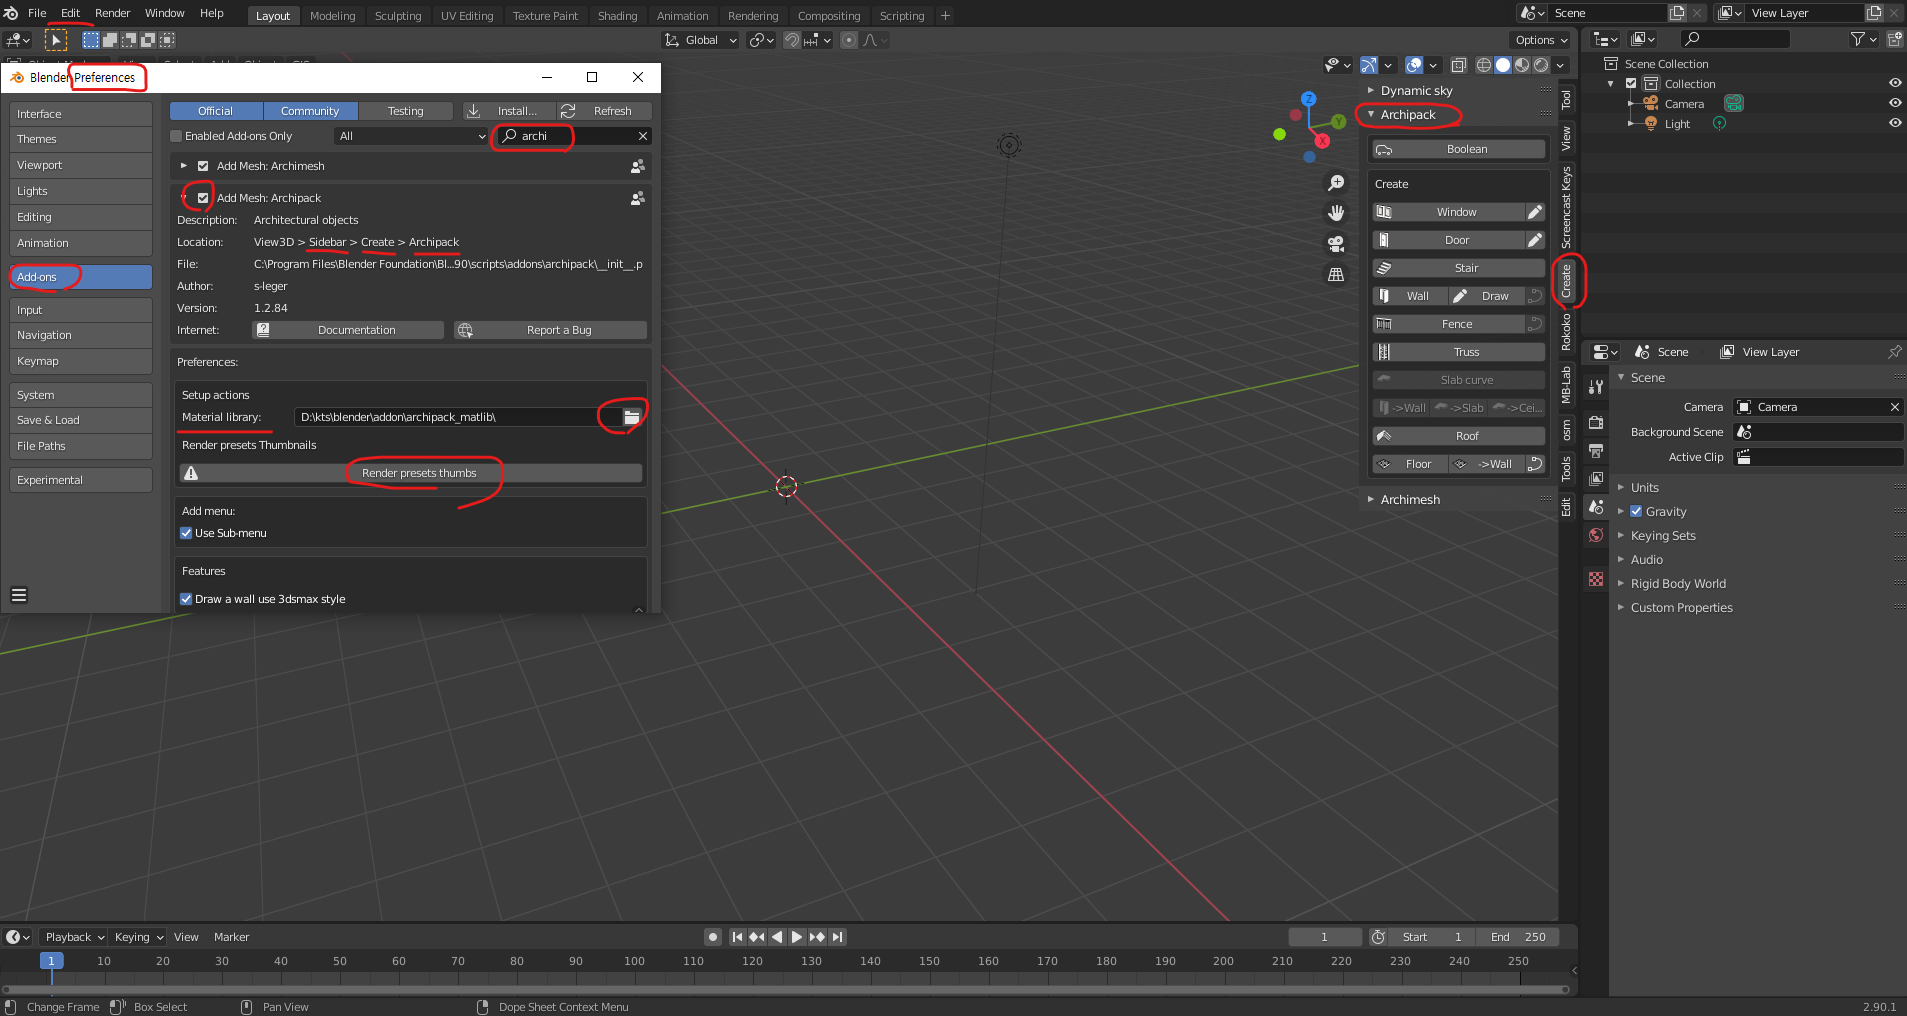Open Render menu

[112, 13]
